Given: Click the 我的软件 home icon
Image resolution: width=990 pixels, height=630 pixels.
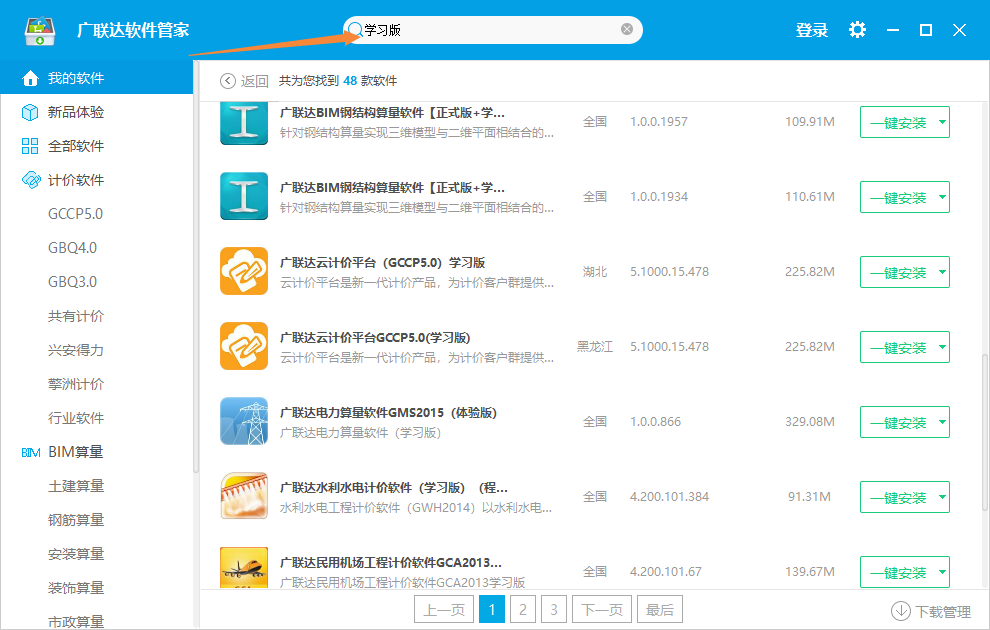Looking at the screenshot, I should 30,78.
